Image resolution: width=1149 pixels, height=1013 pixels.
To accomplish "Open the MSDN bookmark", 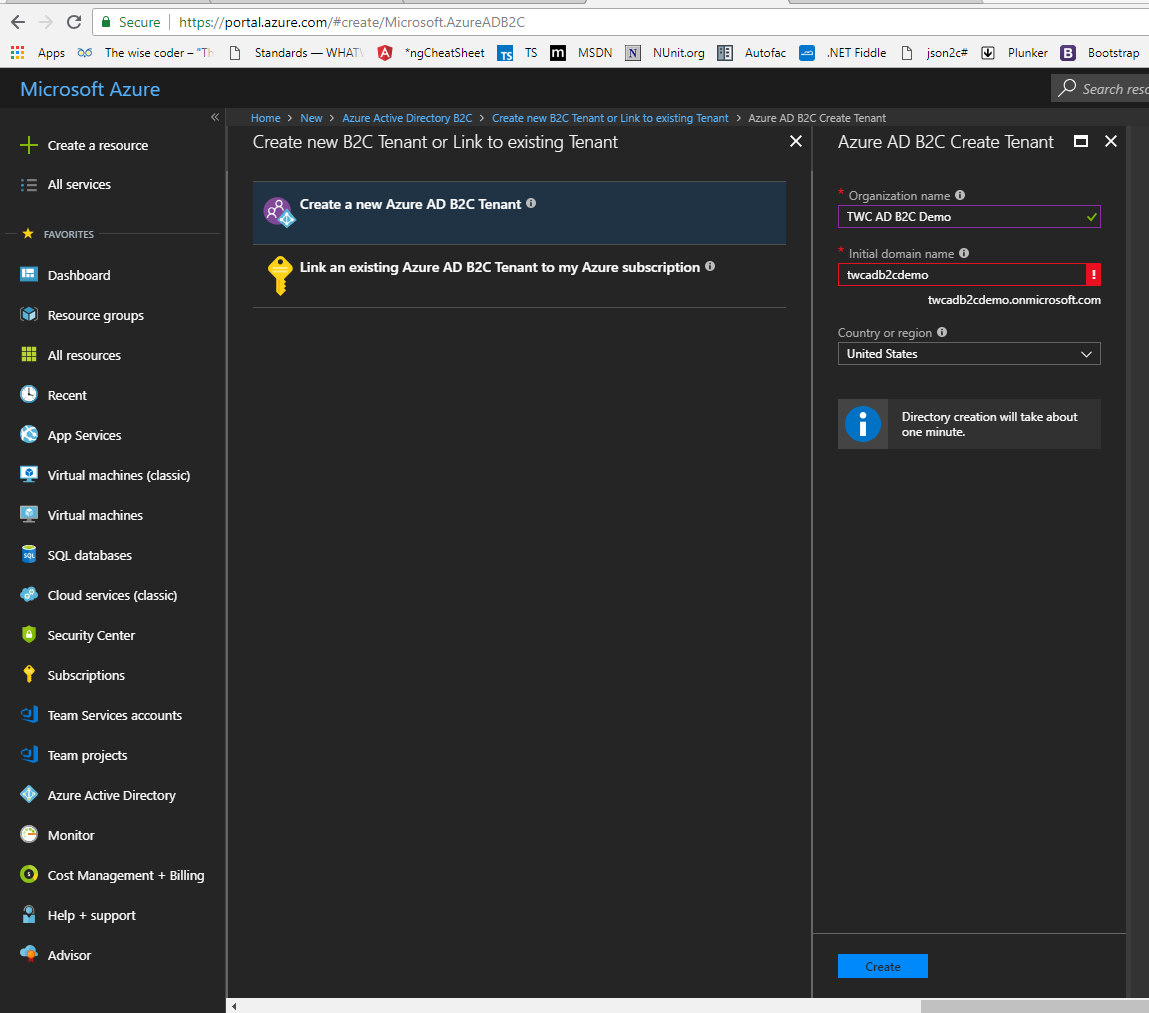I will (x=582, y=53).
